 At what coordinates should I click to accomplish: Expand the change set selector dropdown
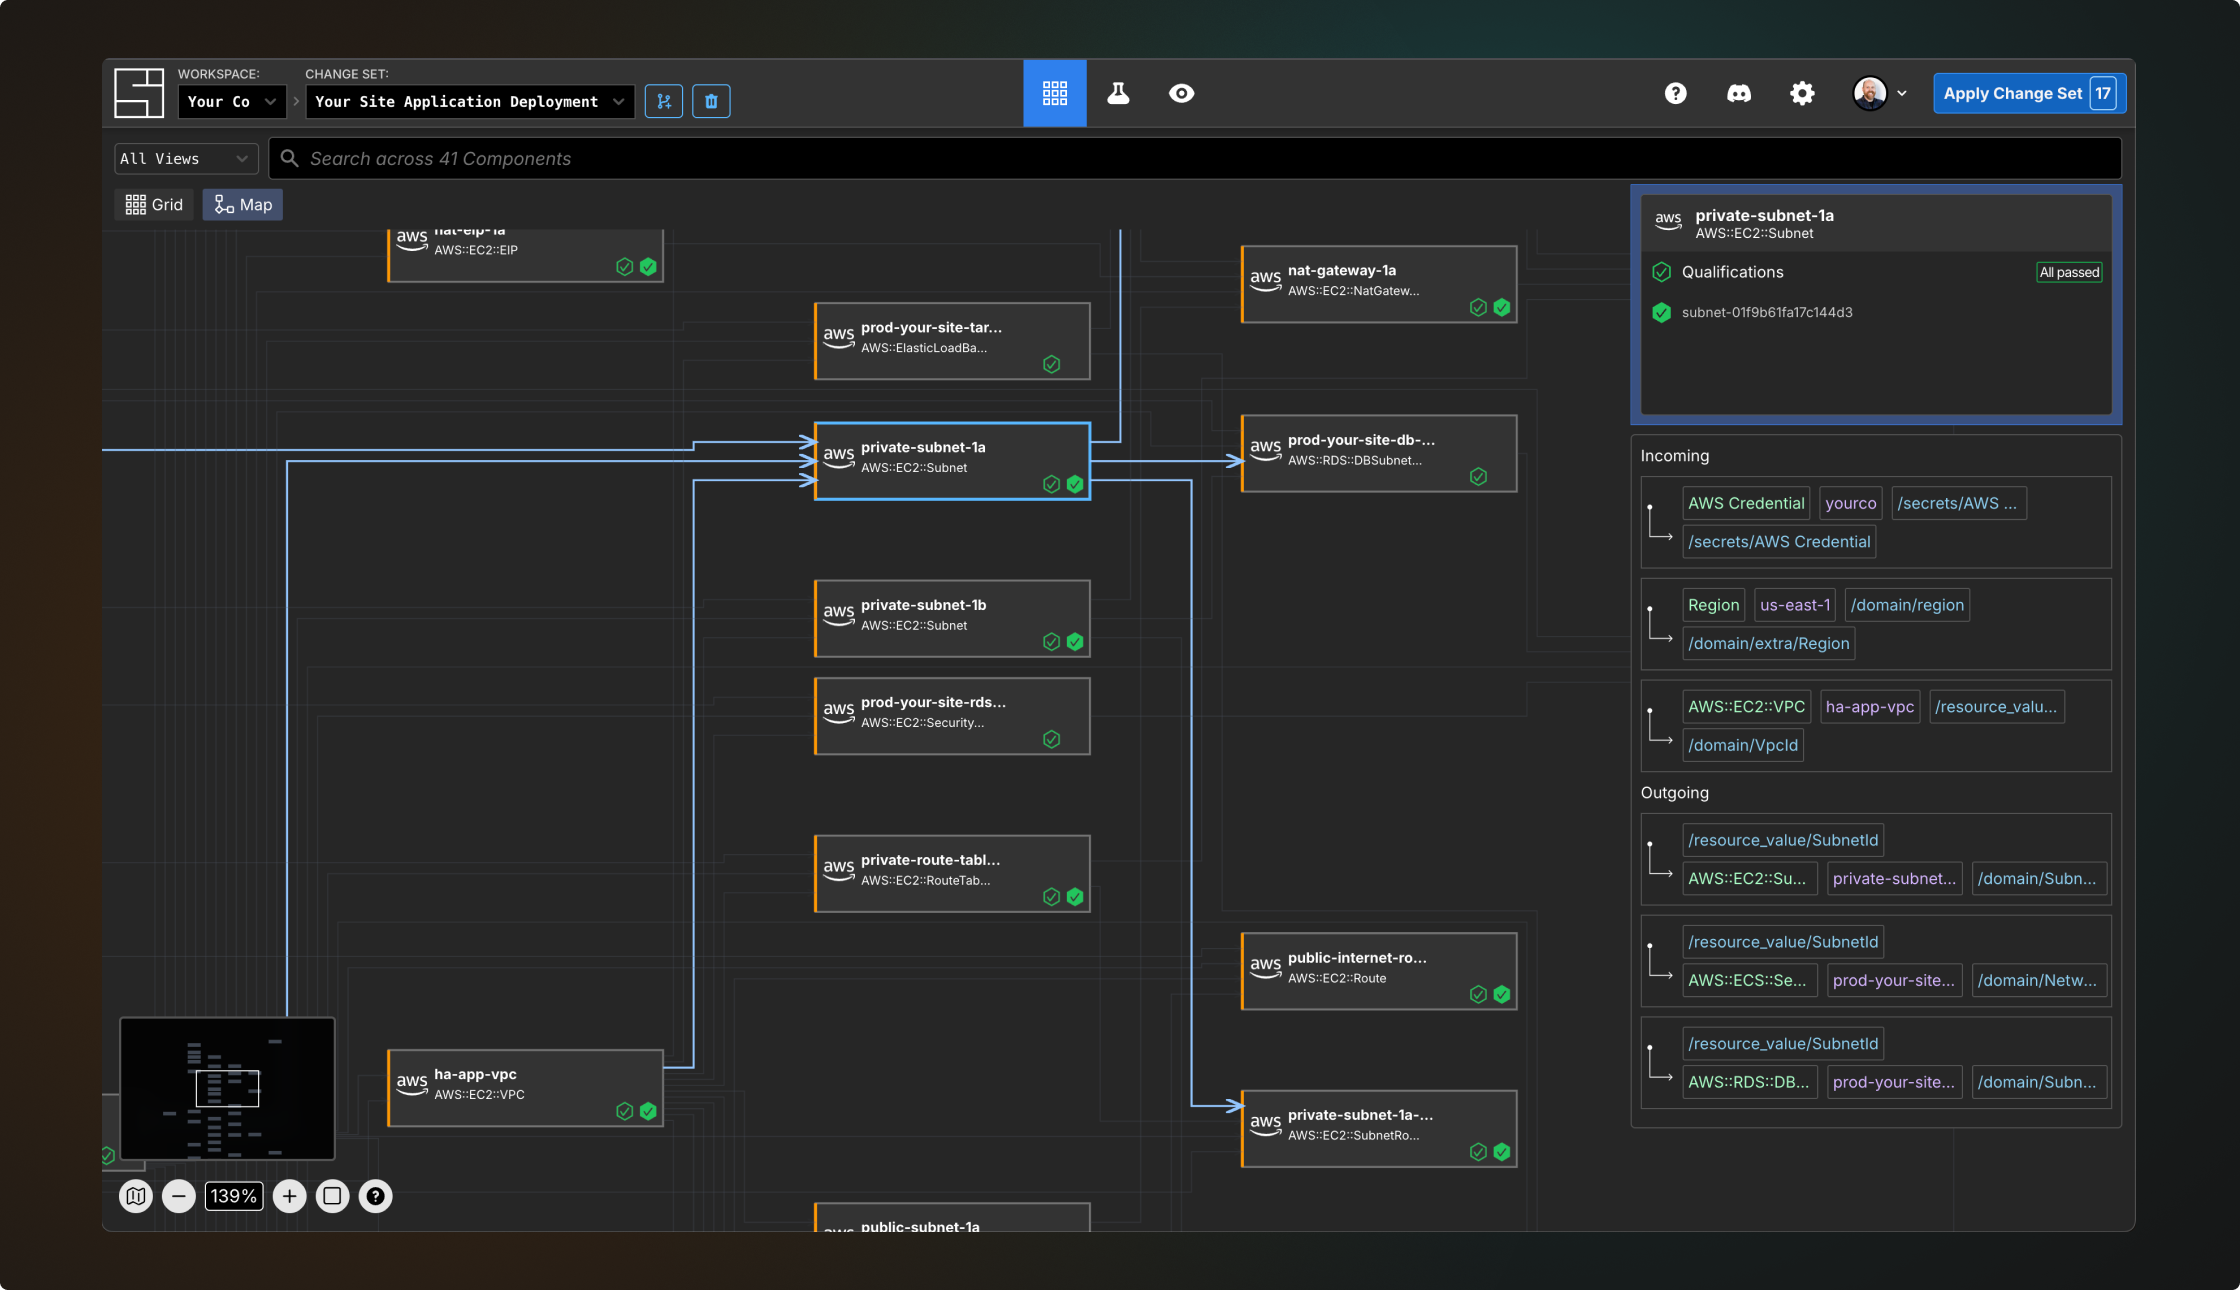pyautogui.click(x=469, y=101)
